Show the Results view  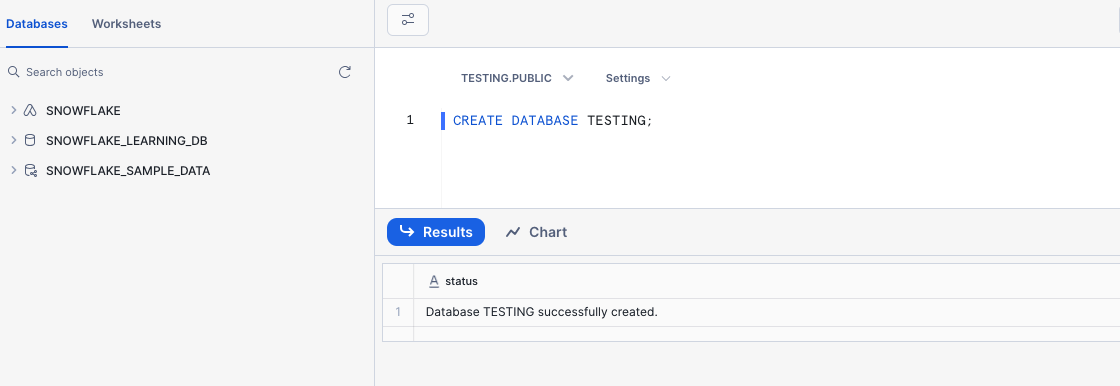tap(436, 232)
